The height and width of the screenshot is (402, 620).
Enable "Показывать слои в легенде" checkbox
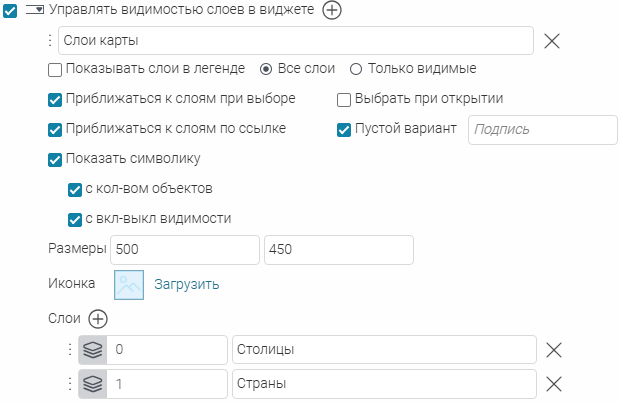[55, 70]
